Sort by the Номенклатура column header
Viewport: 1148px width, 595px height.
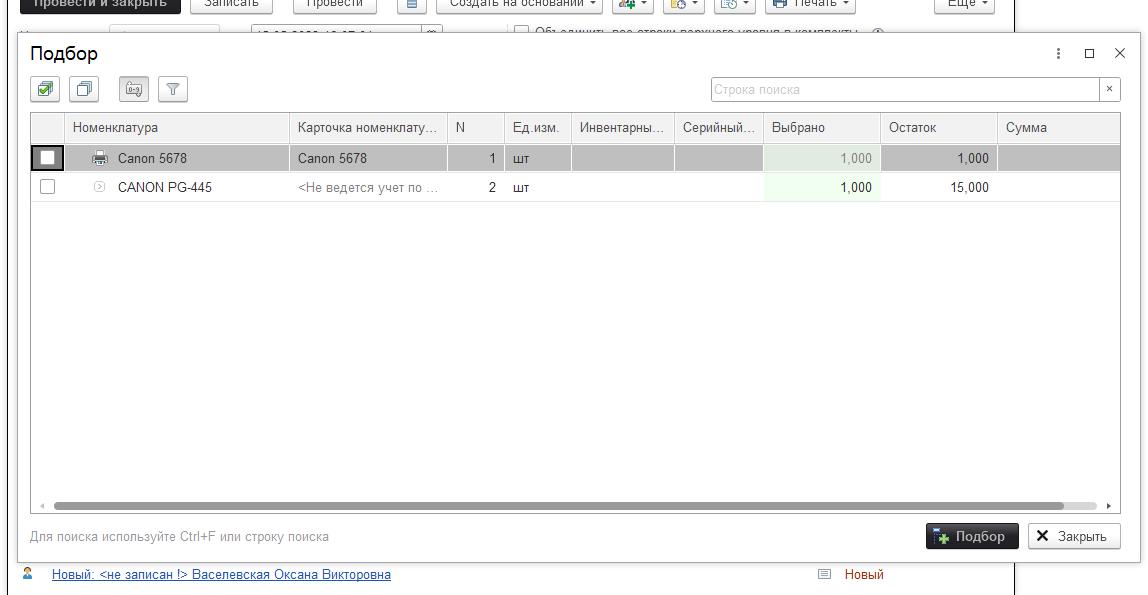177,128
